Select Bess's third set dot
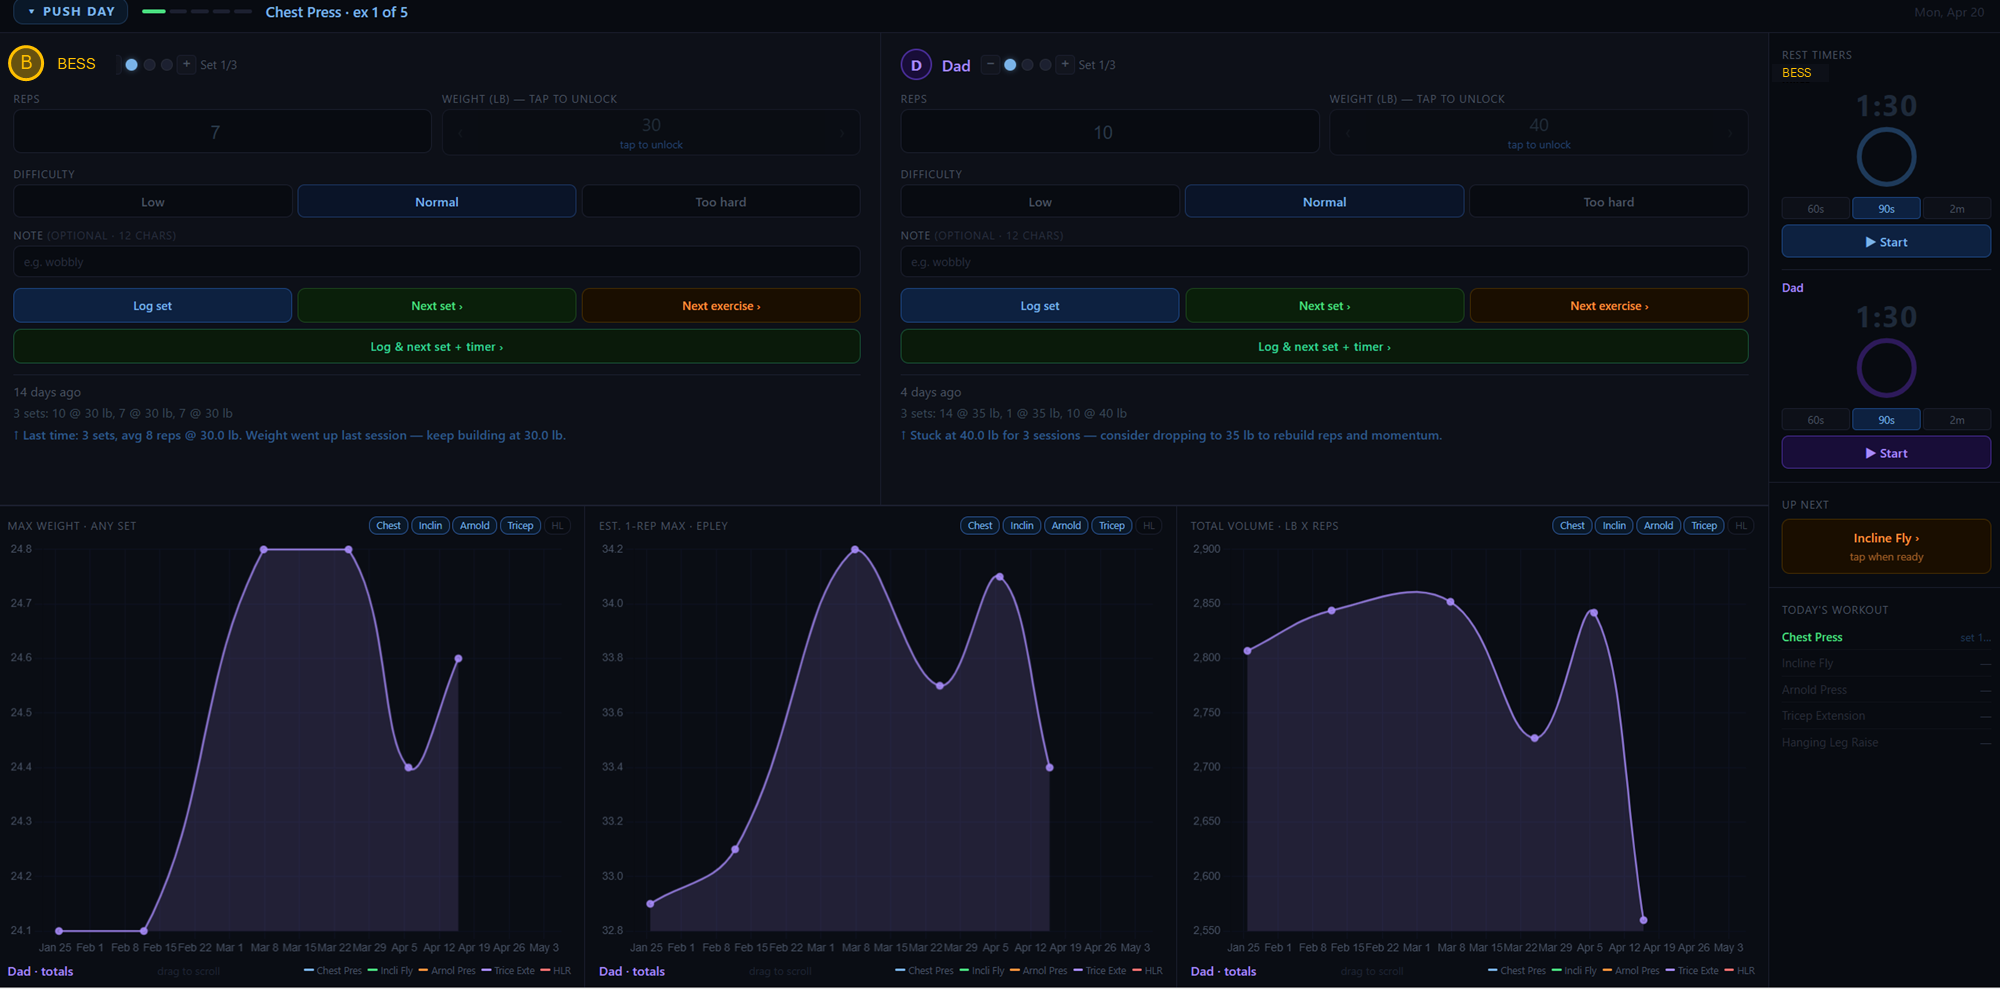This screenshot has height=989, width=2000. pos(167,65)
